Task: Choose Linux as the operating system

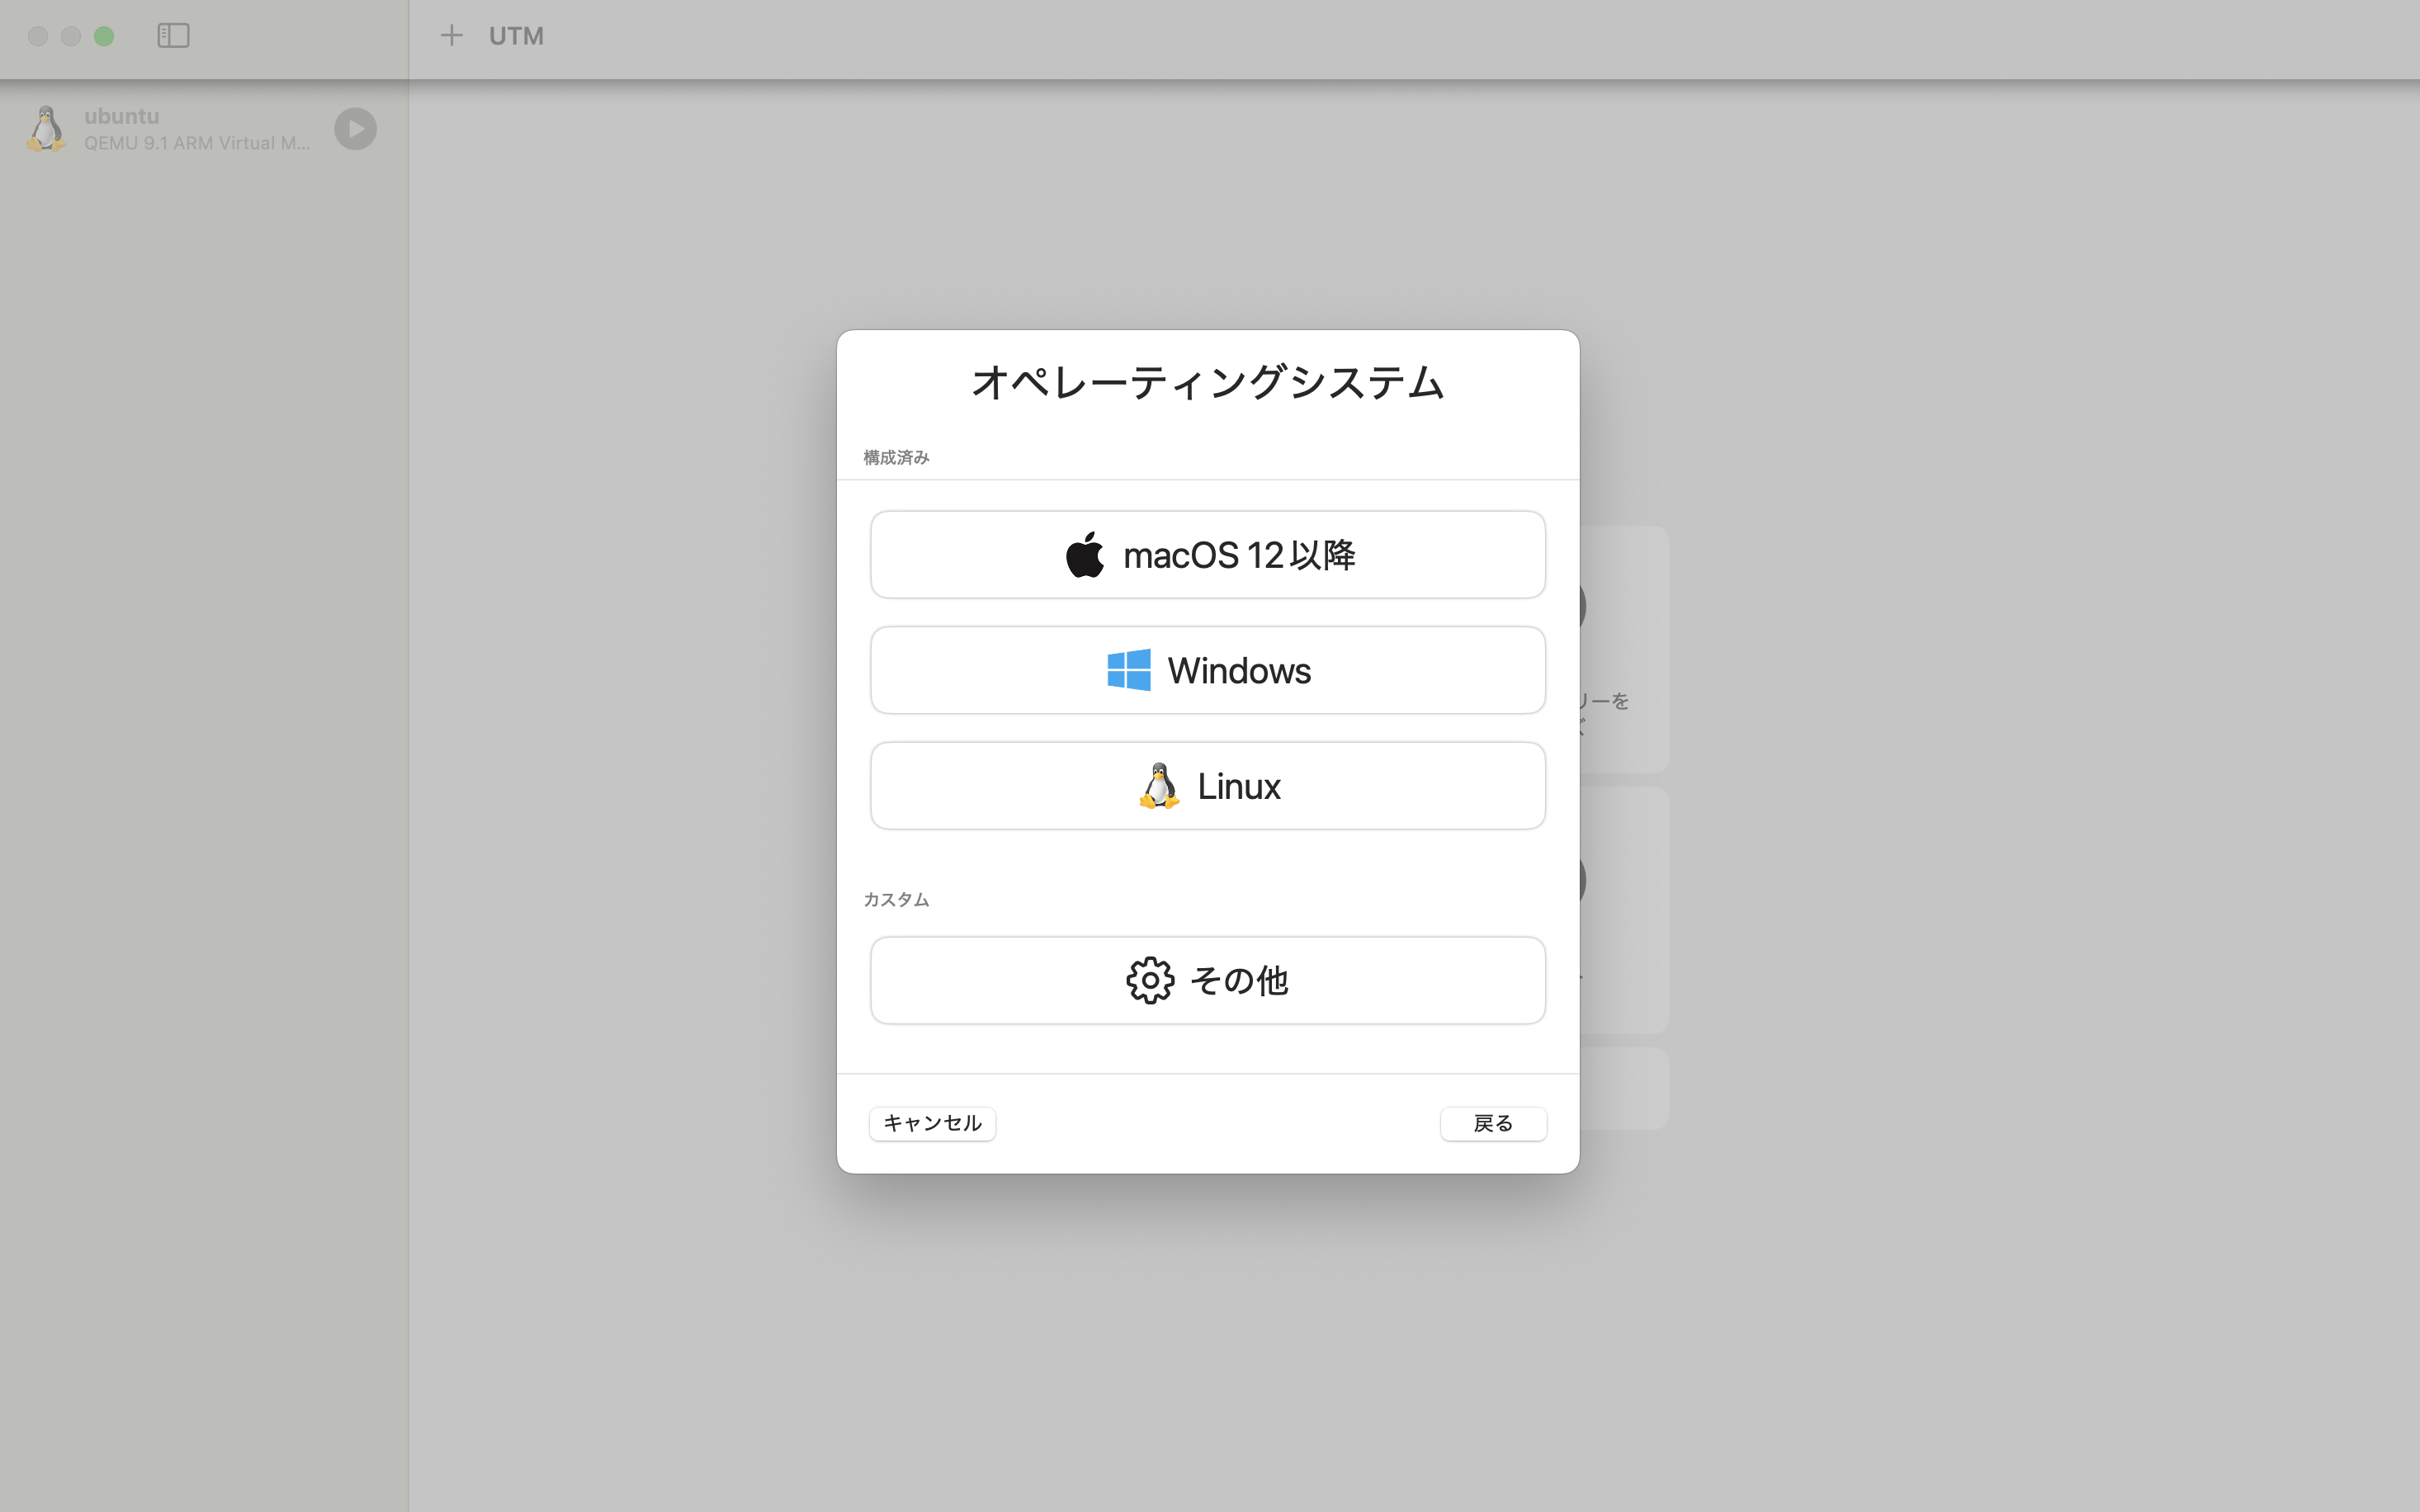Action: click(1208, 785)
